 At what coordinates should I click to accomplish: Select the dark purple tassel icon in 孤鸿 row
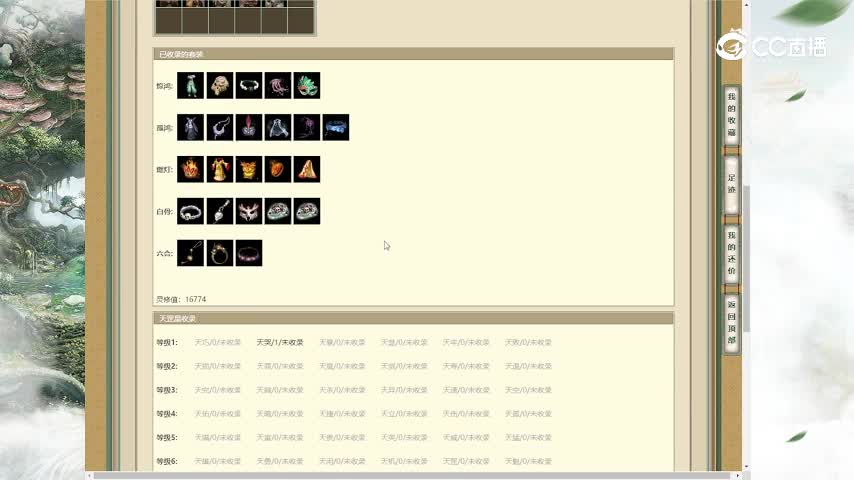[307, 127]
